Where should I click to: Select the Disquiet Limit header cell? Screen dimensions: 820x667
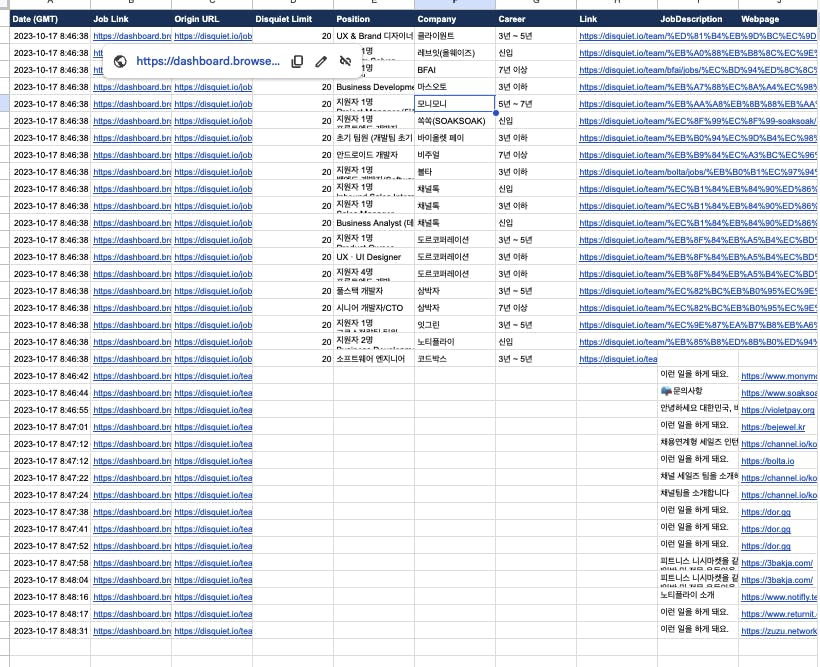(x=293, y=19)
